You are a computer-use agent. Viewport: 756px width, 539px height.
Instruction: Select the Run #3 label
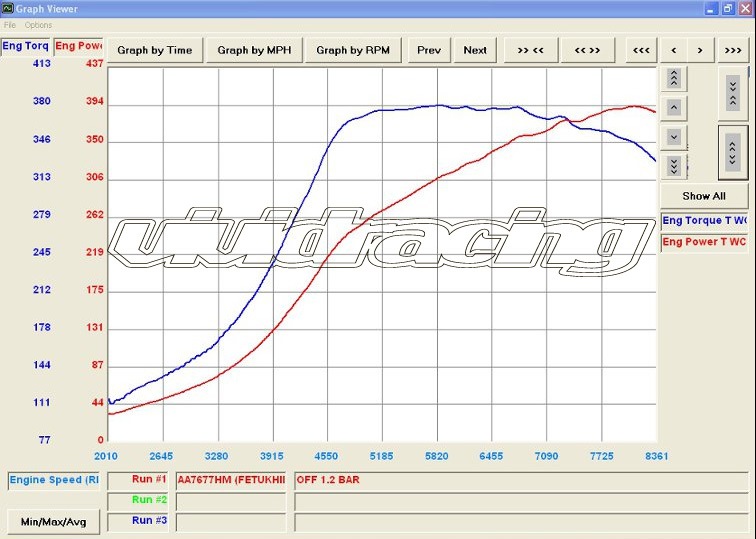[137, 521]
